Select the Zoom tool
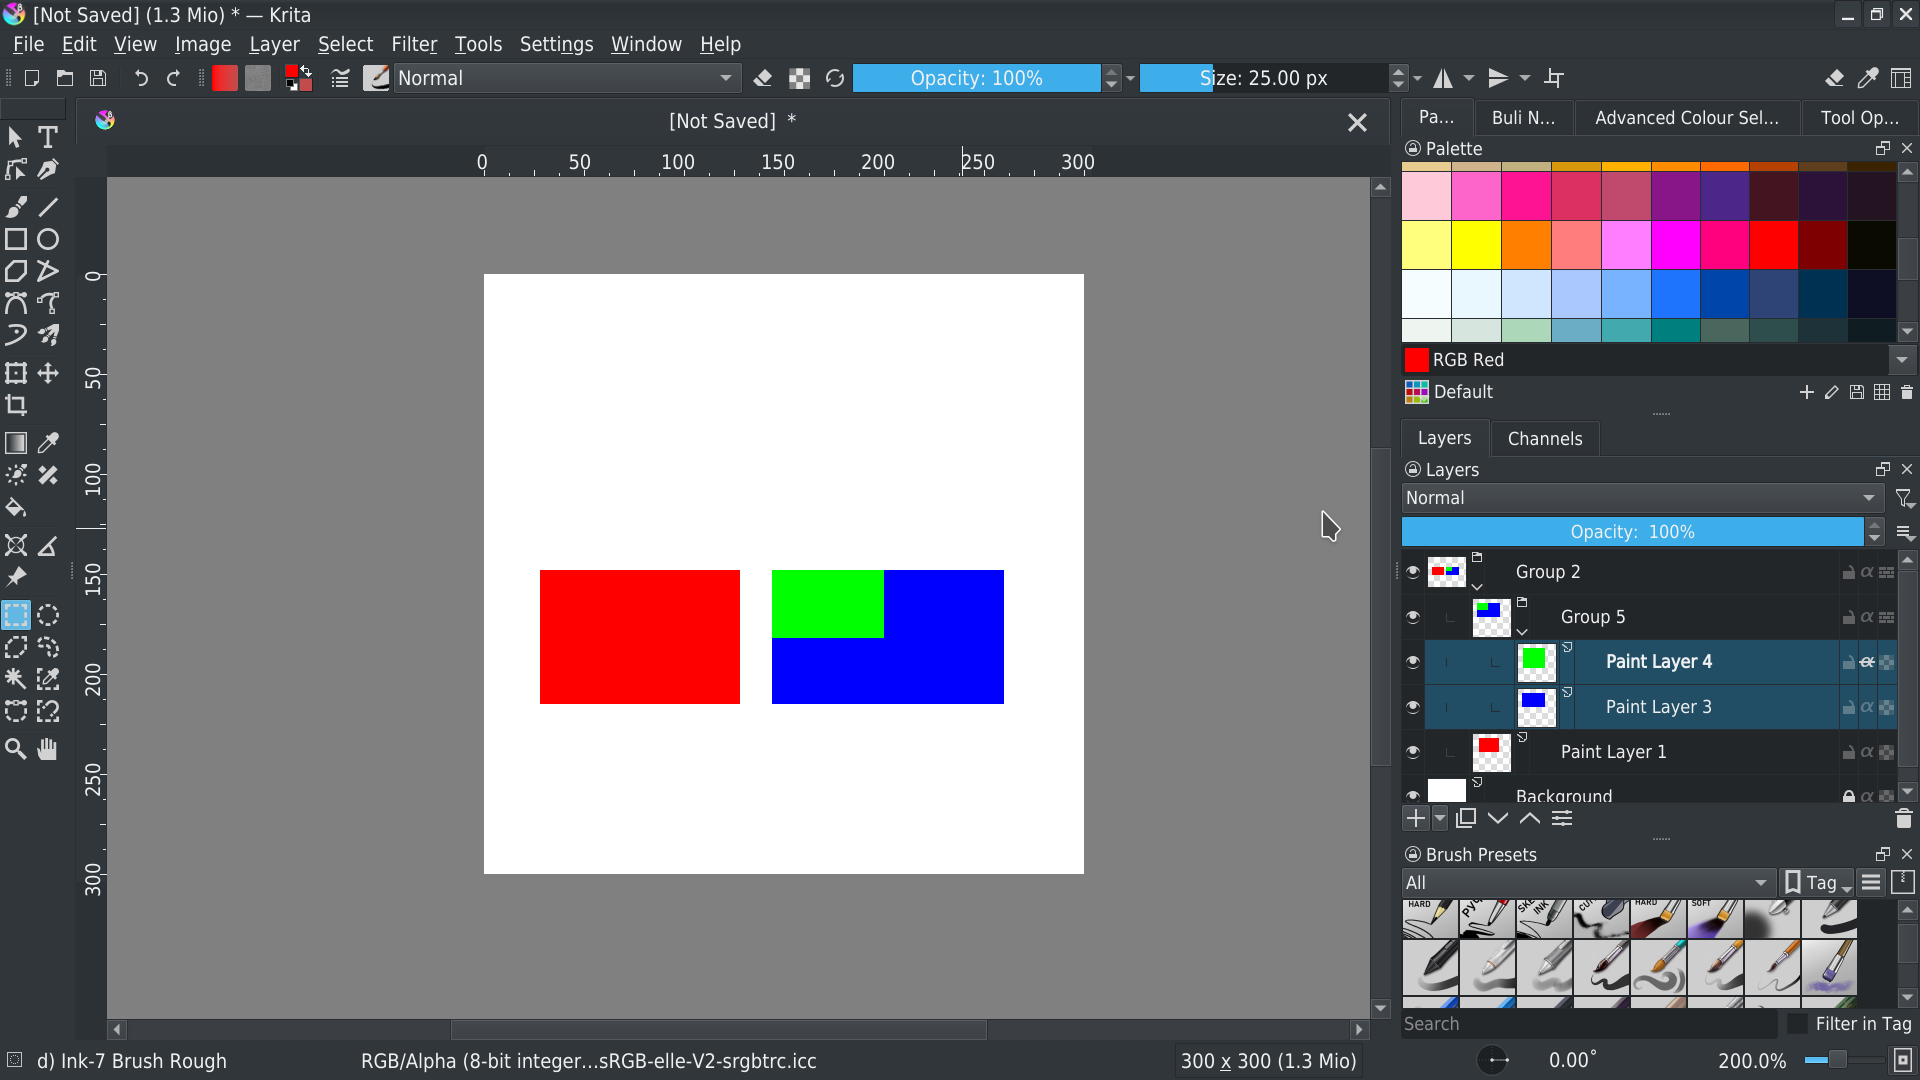The height and width of the screenshot is (1080, 1920). pos(16,749)
